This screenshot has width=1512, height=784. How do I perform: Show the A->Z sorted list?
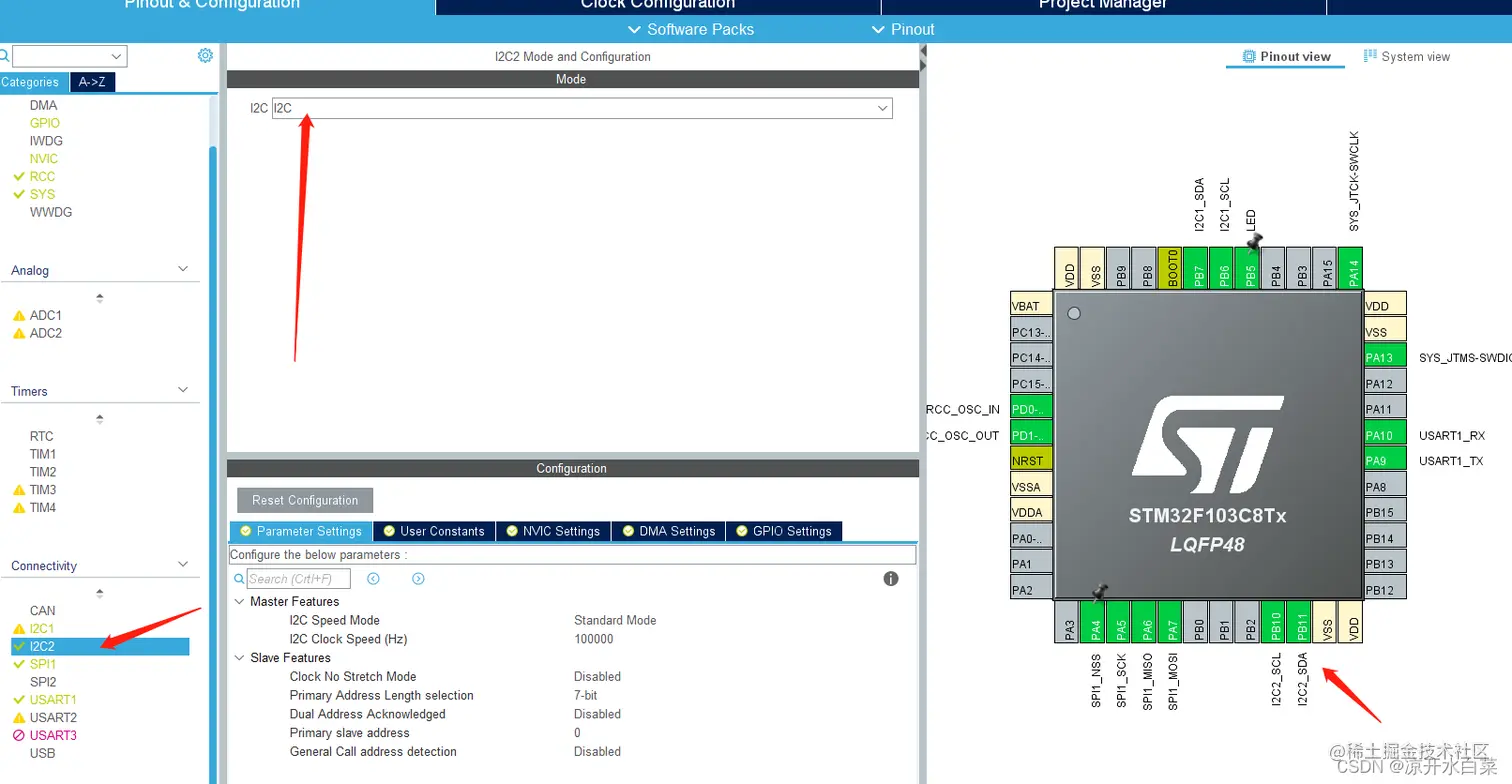92,83
